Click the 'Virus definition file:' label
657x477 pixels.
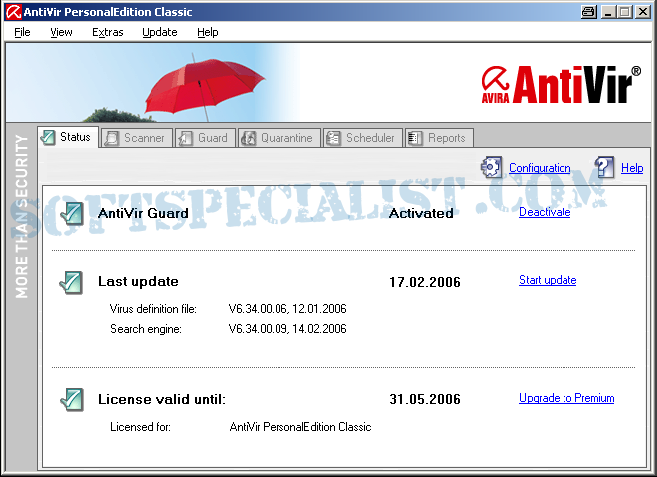coord(153,309)
